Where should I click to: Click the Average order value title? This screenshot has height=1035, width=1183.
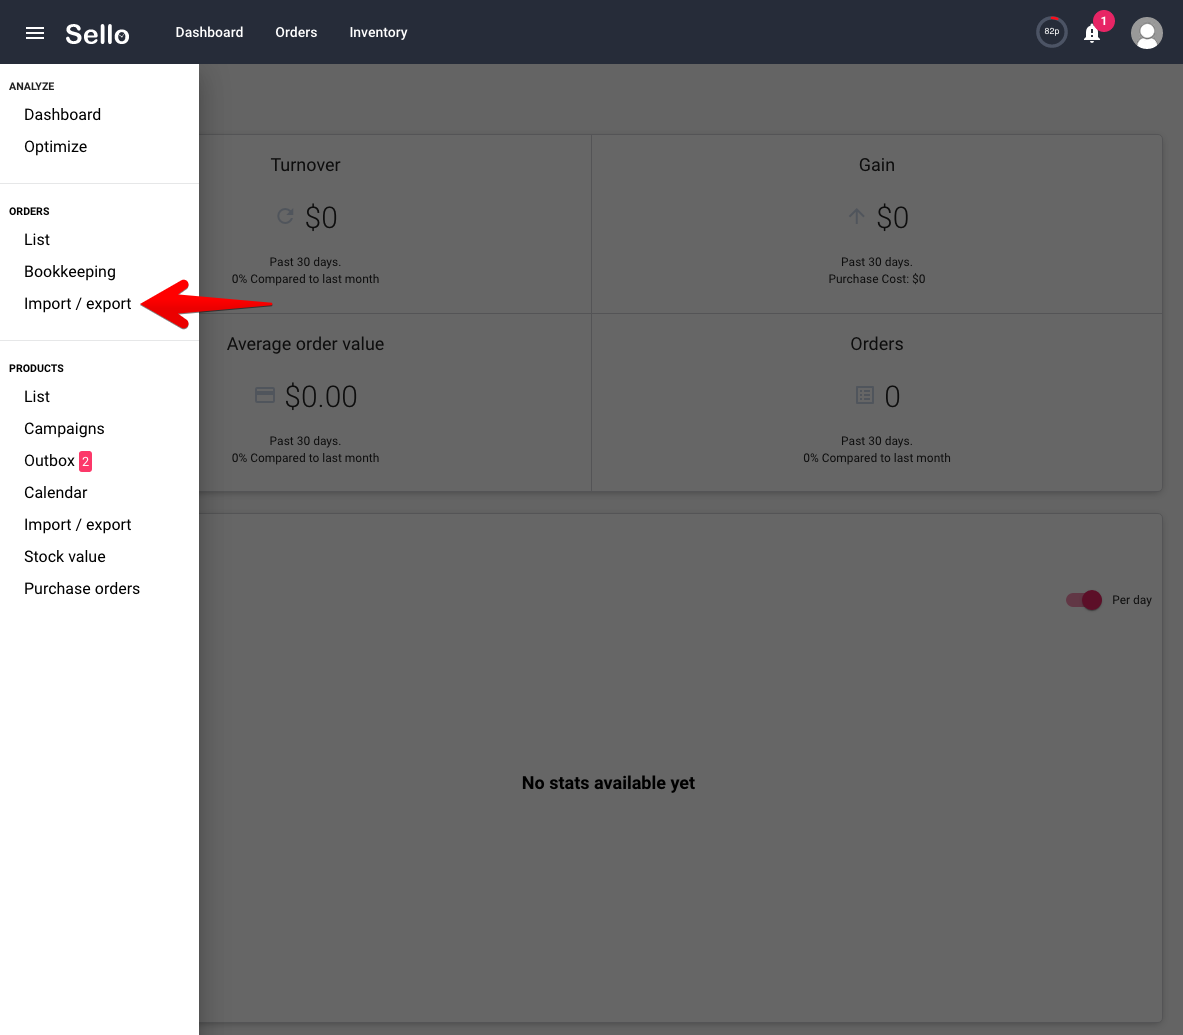(306, 344)
